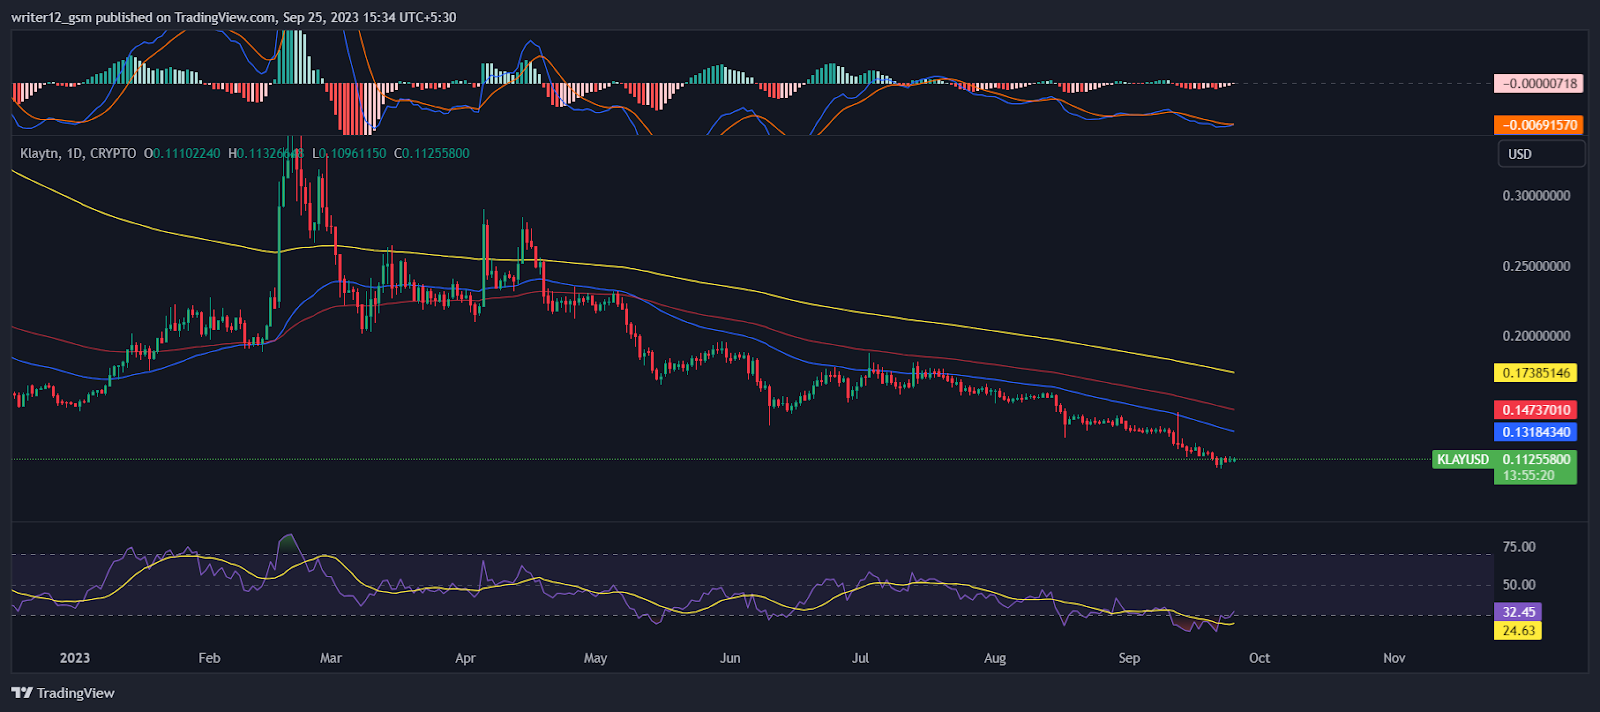
Task: Click the TradingView logo icon
Action: [22, 693]
